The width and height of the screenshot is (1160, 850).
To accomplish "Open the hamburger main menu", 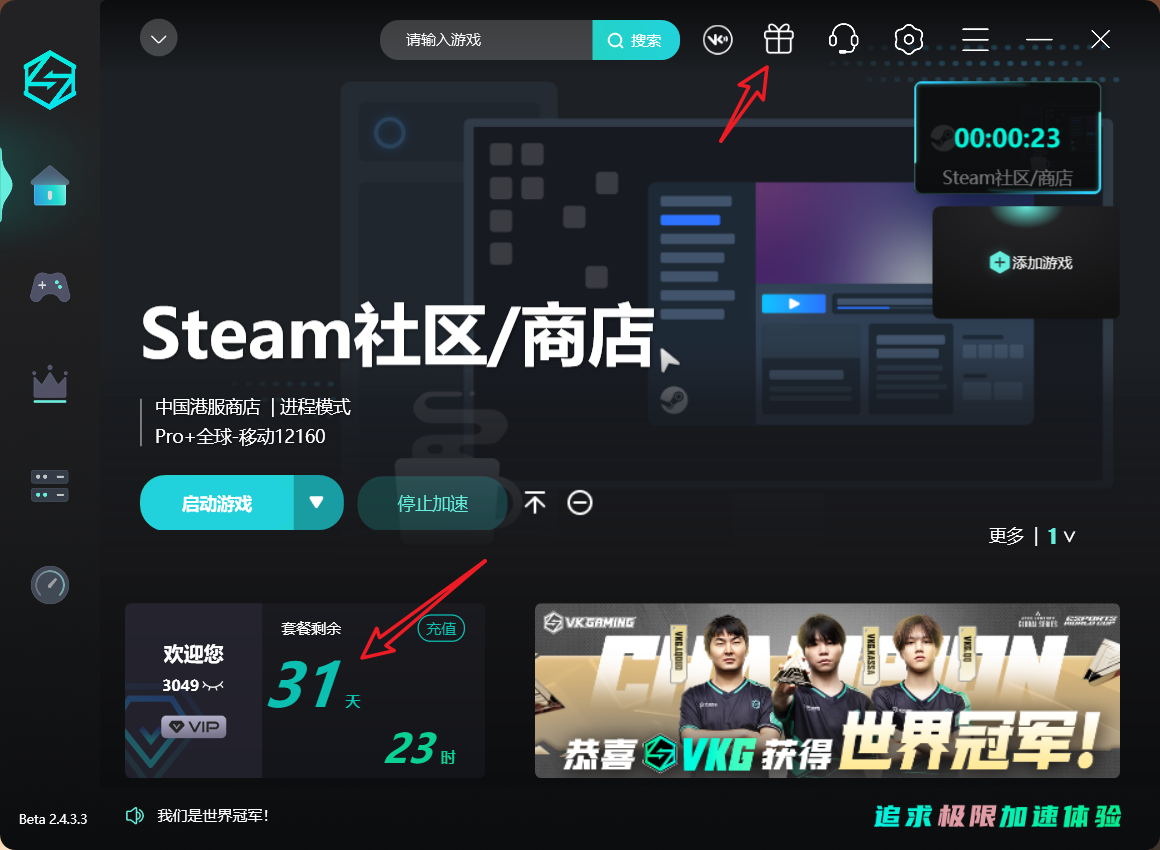I will [975, 39].
